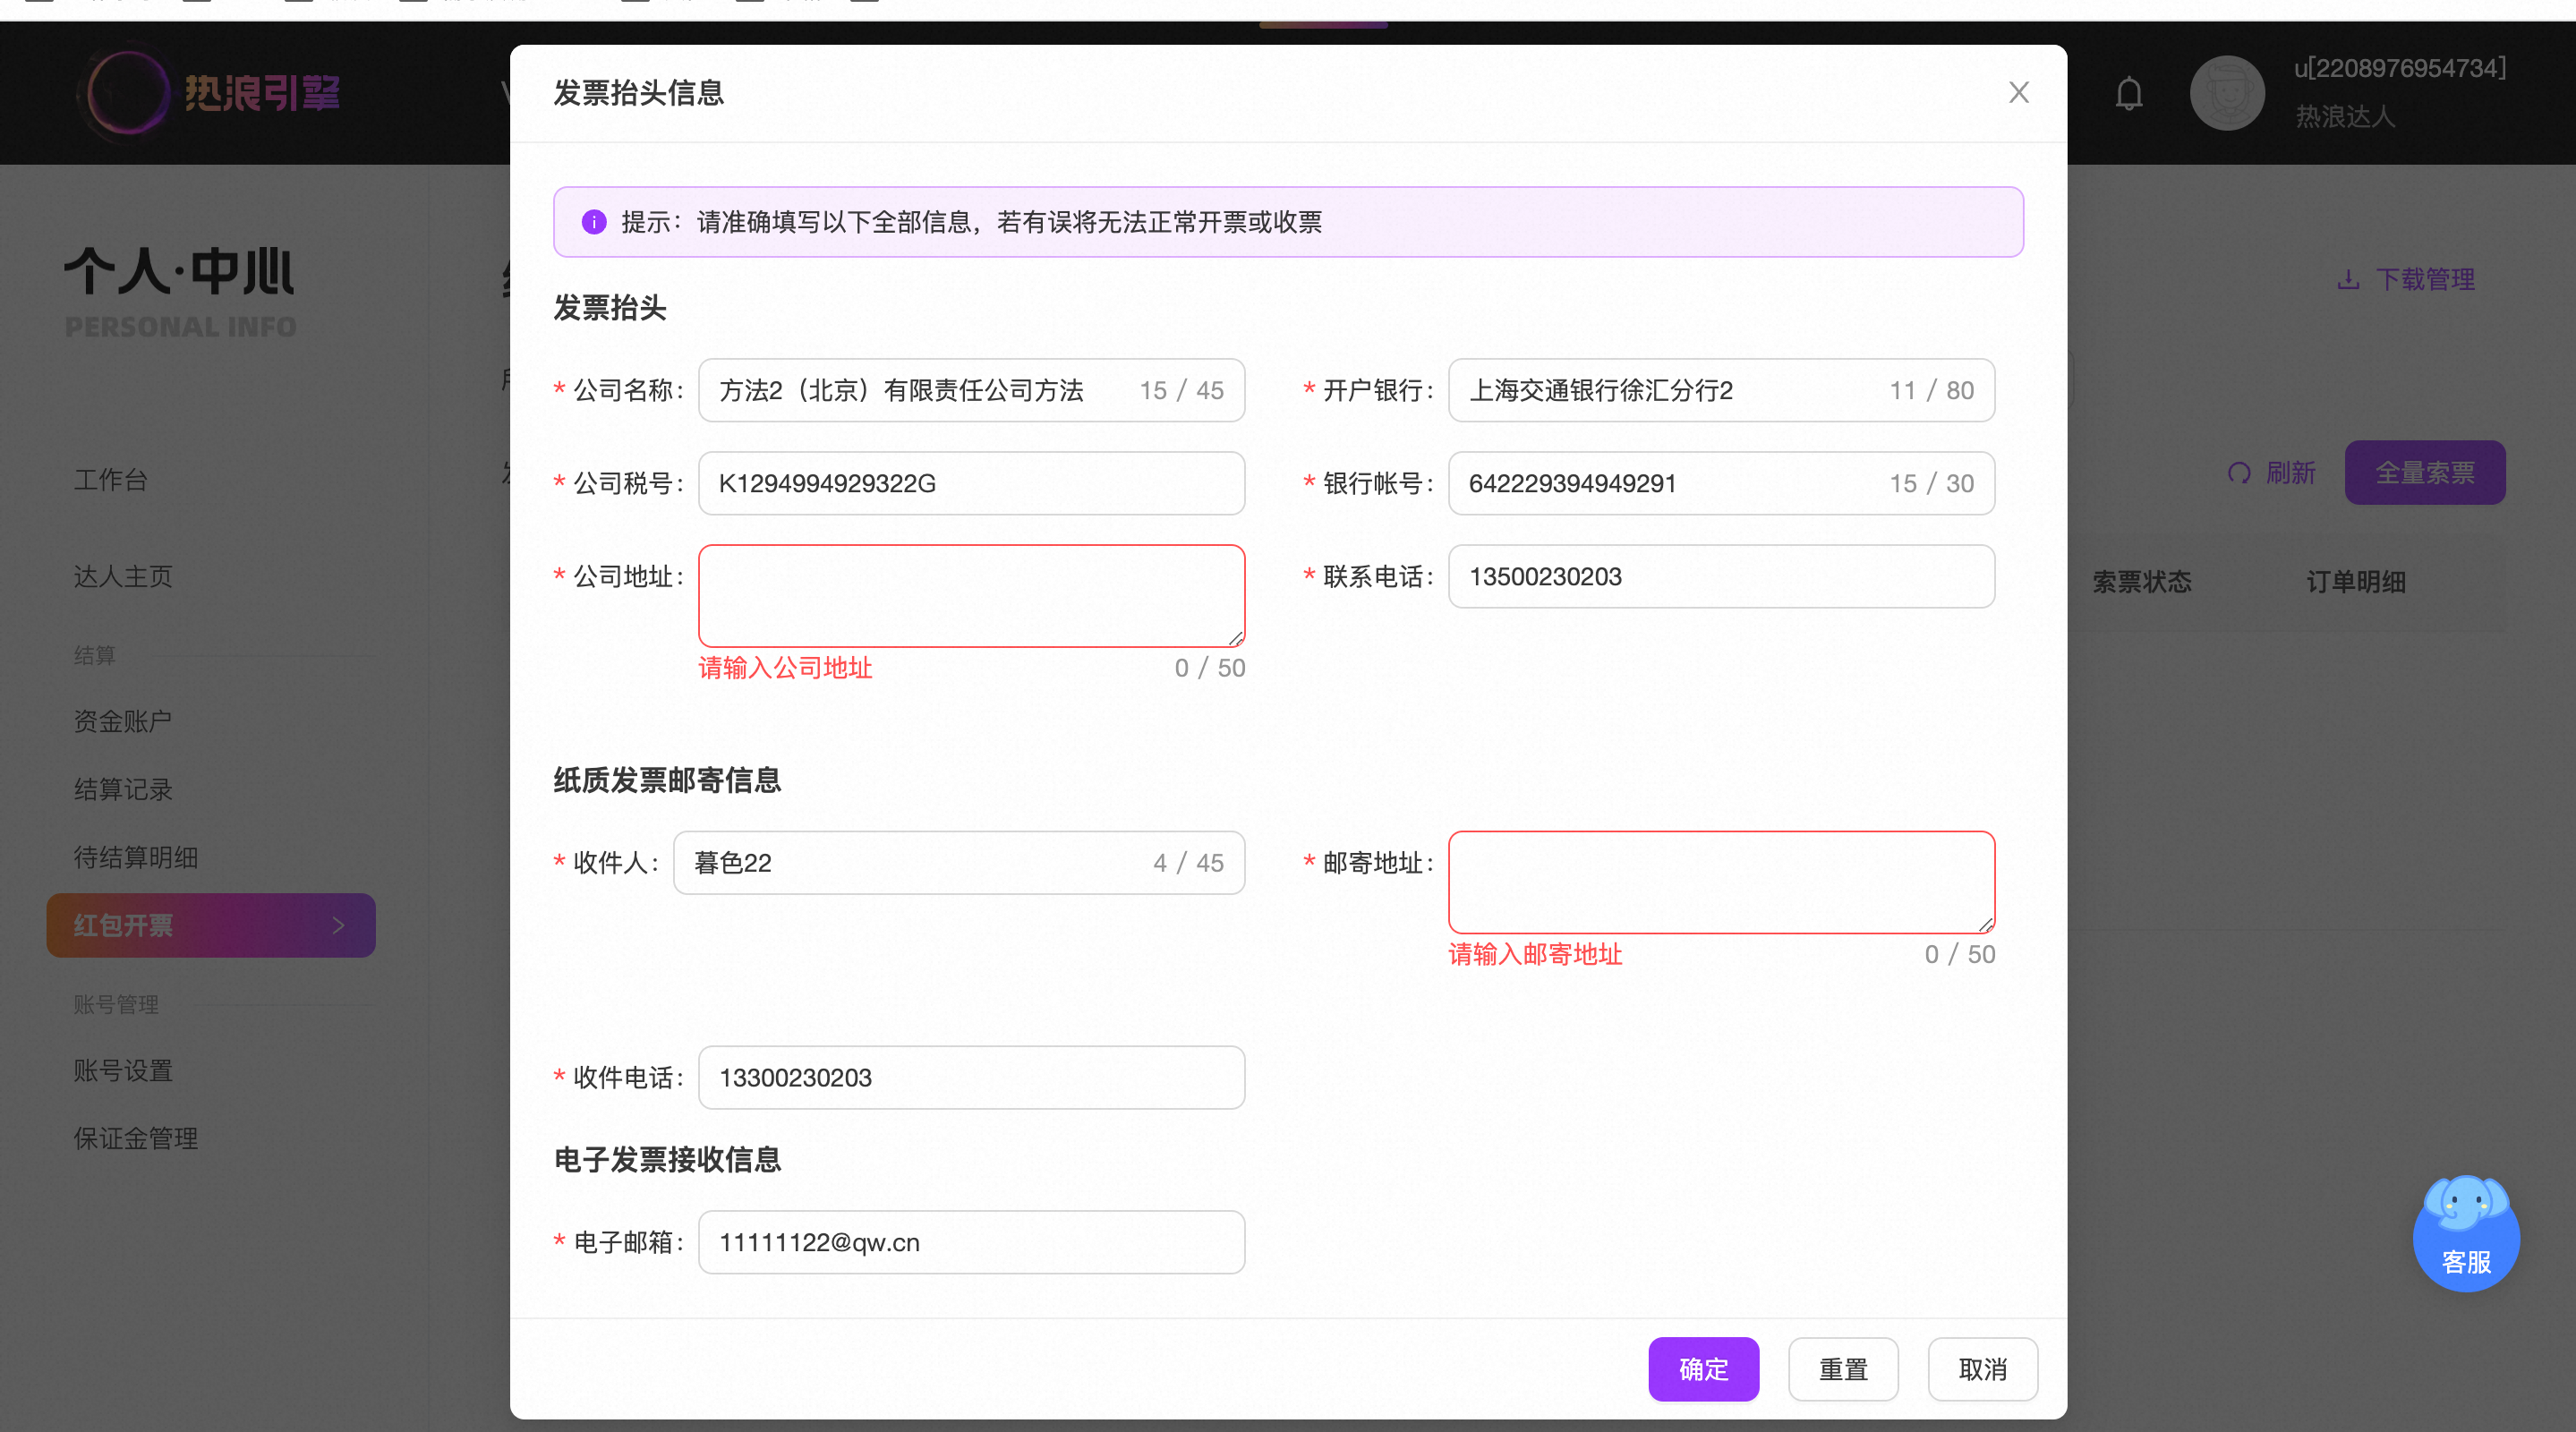Click the 热浪达人 role label
Screen dimensions: 2576x1432
pos(2344,117)
